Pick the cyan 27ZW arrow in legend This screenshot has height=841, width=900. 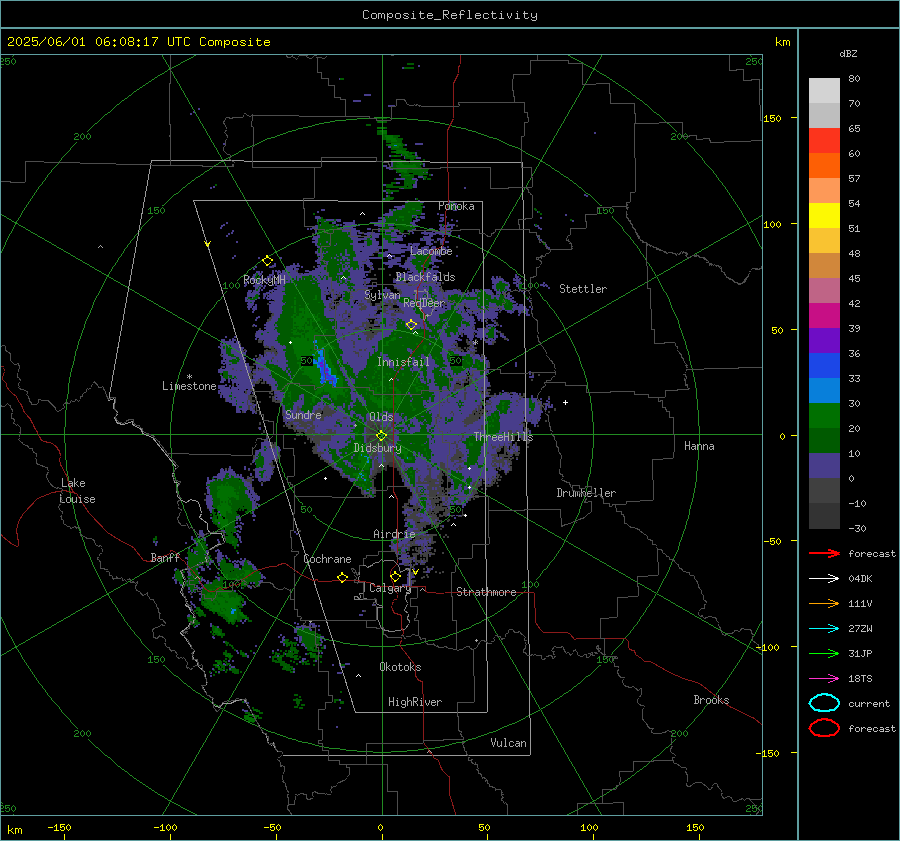824,629
